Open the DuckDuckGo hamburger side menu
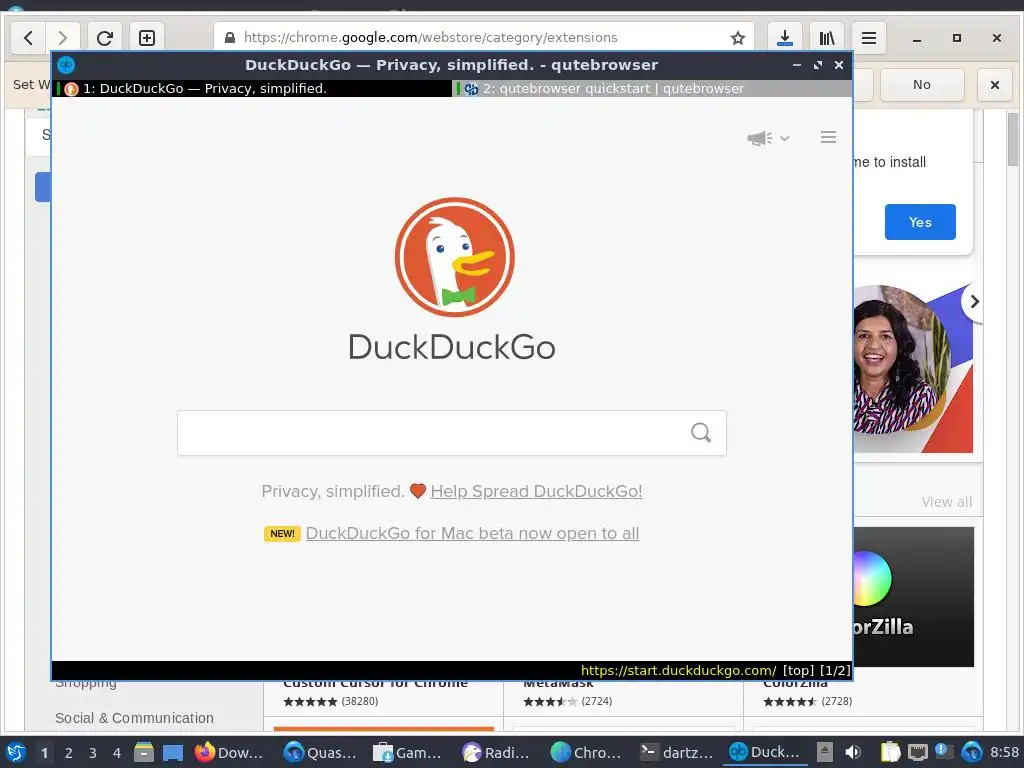 (x=828, y=137)
